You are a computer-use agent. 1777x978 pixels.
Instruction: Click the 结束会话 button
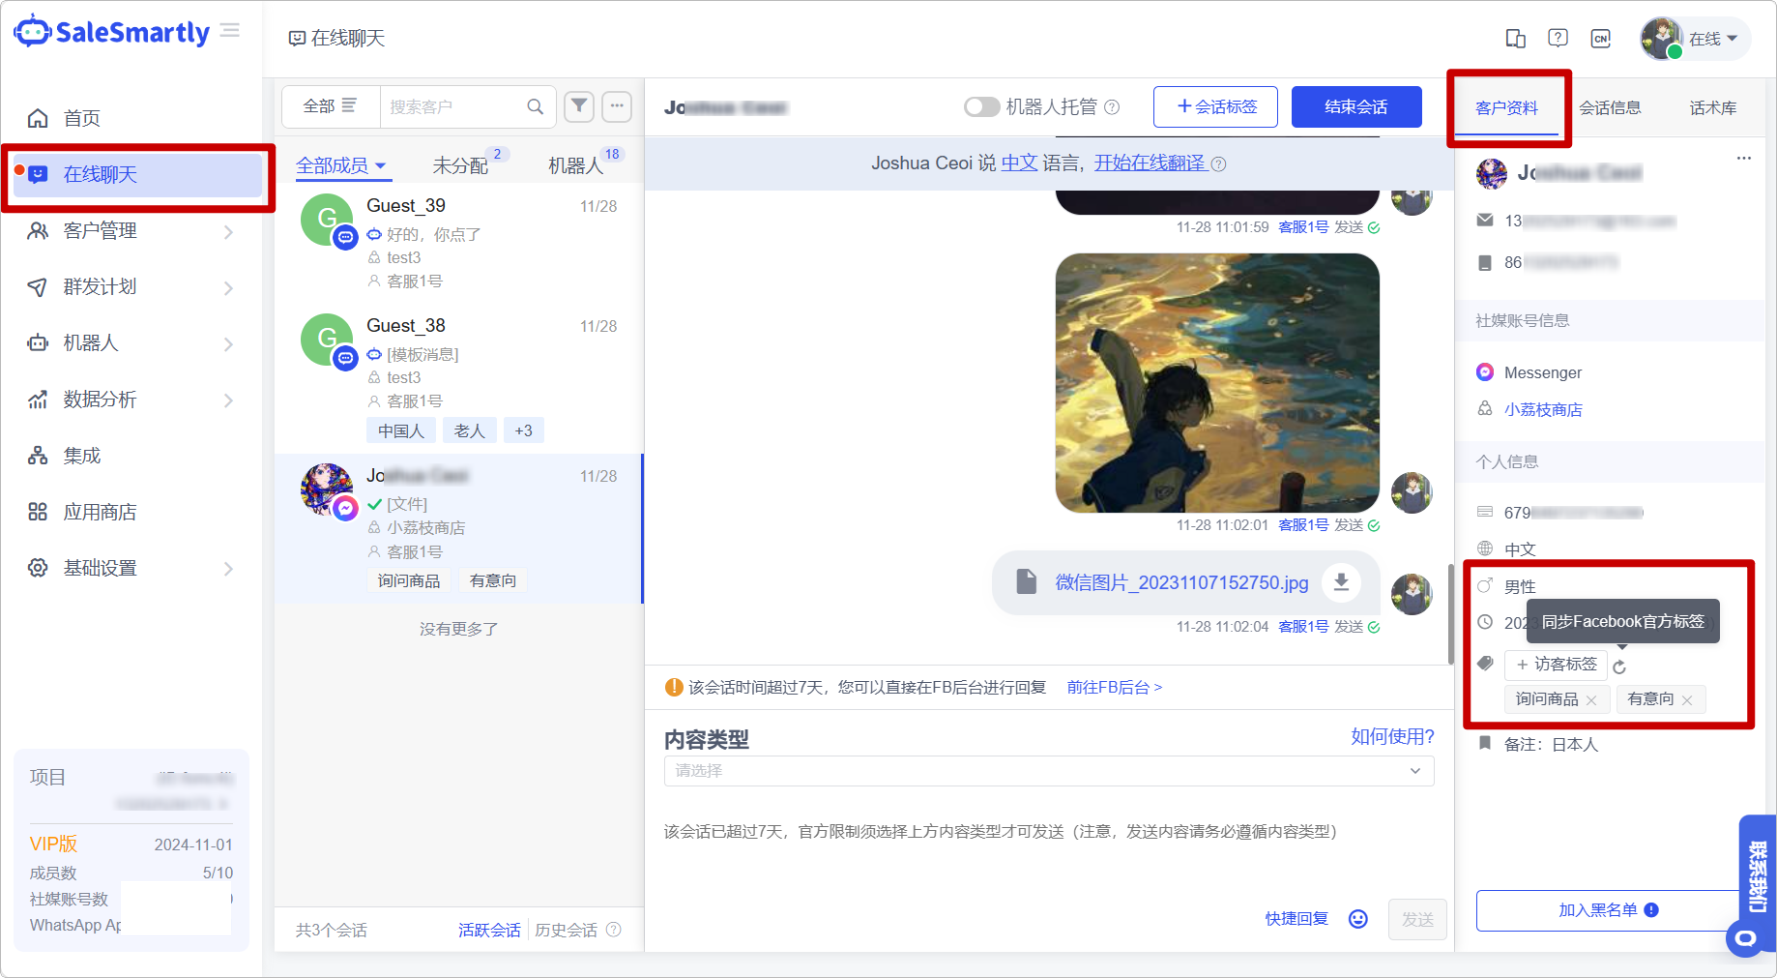tap(1355, 107)
